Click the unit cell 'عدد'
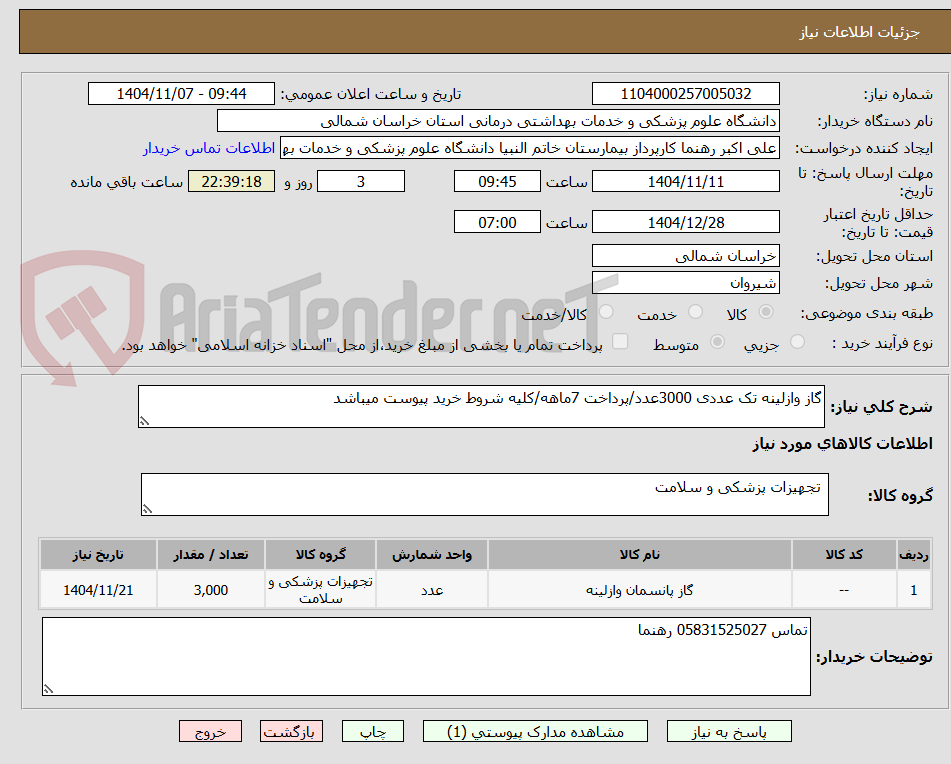951x764 pixels. click(x=432, y=590)
